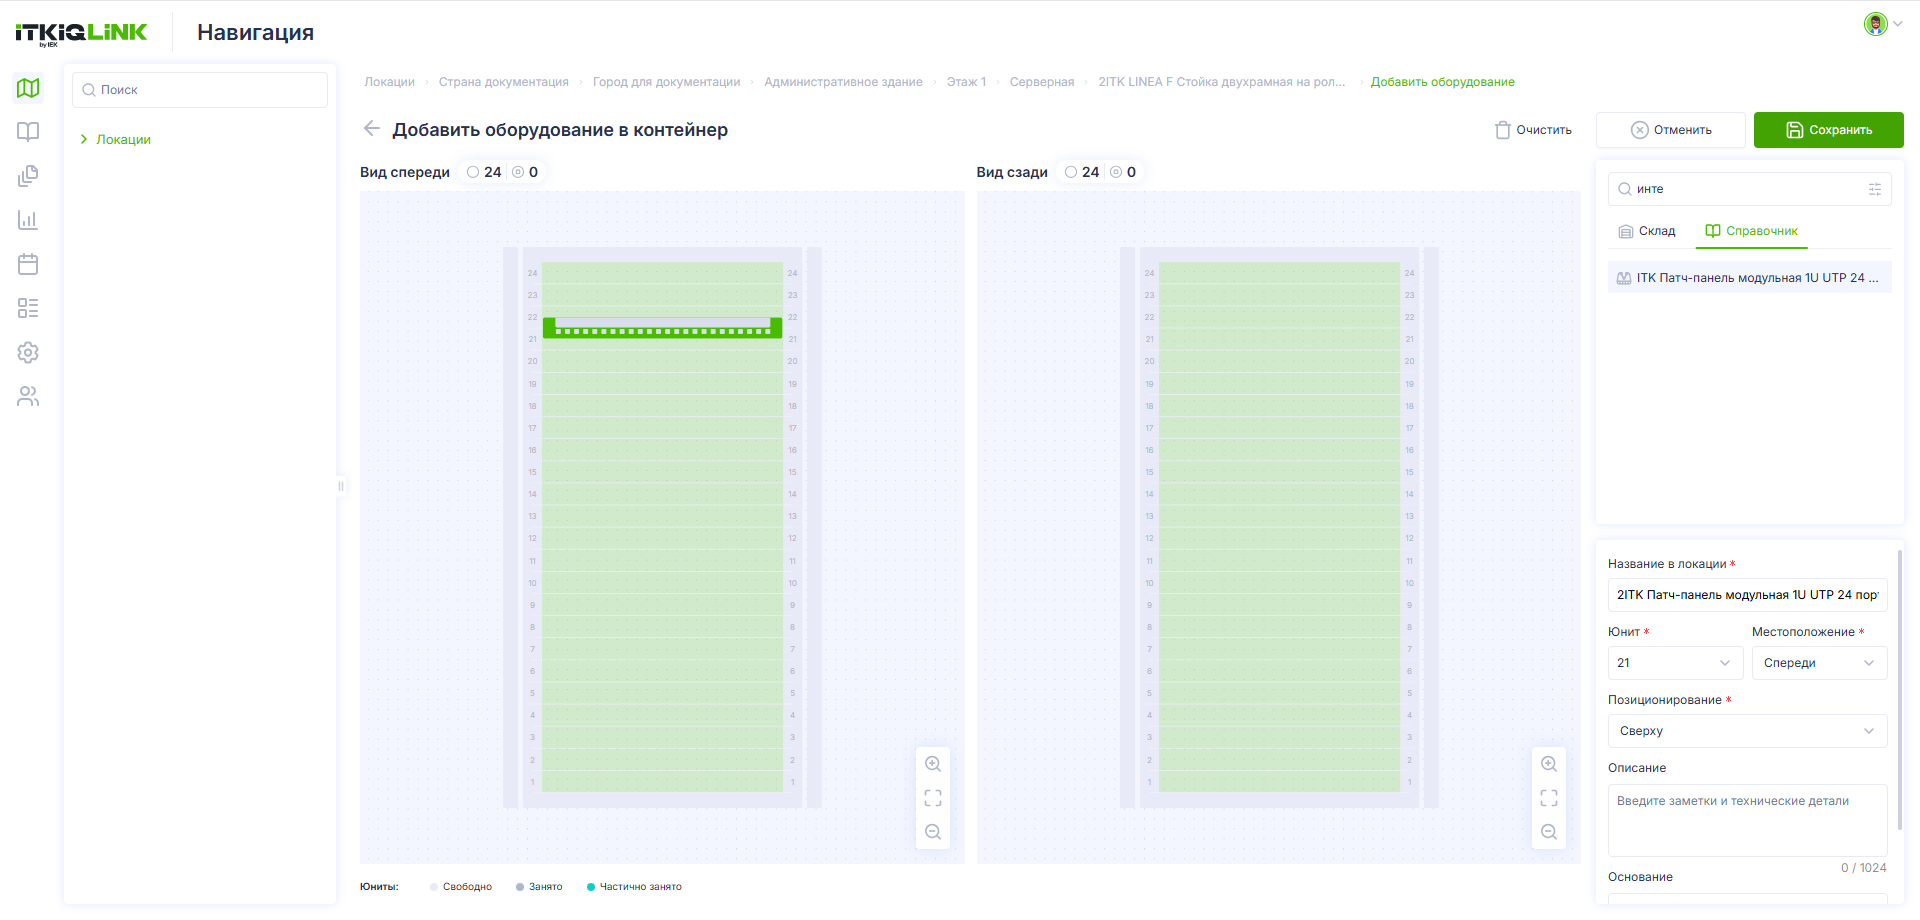This screenshot has height=920, width=1920.
Task: Open the equipment search filter options
Action: click(x=1875, y=189)
